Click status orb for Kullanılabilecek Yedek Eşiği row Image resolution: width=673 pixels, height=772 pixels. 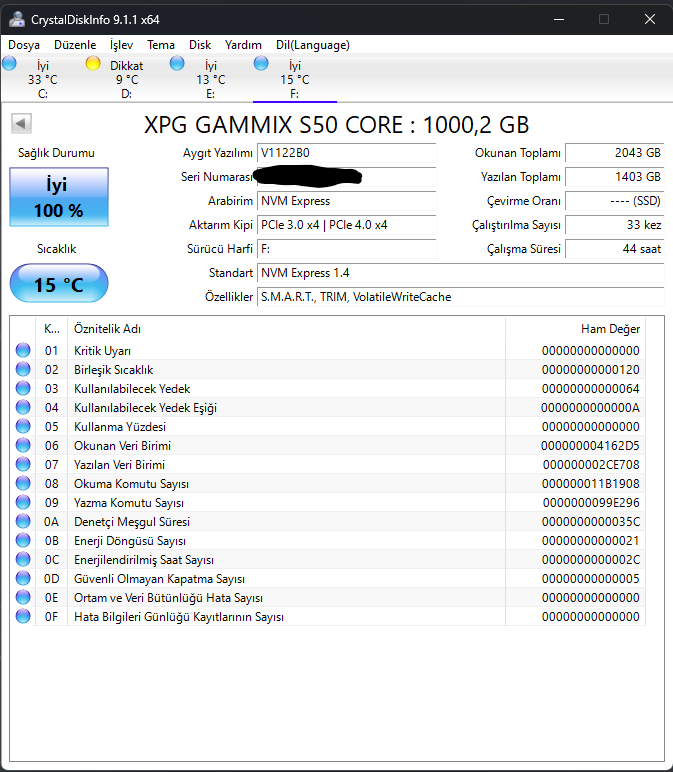(23, 407)
